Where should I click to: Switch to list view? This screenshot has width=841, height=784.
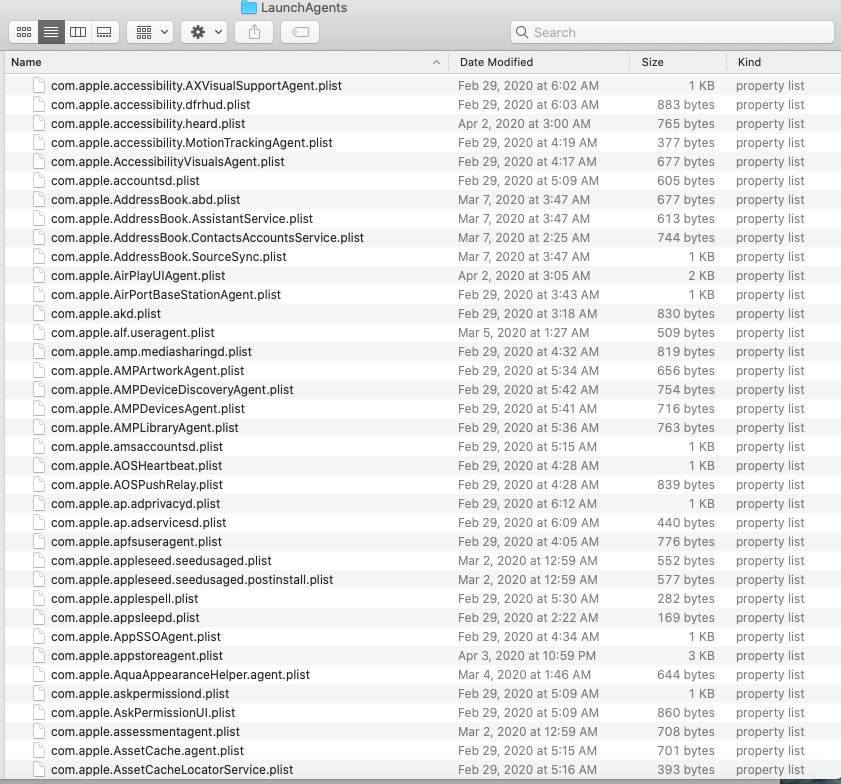[x=51, y=32]
